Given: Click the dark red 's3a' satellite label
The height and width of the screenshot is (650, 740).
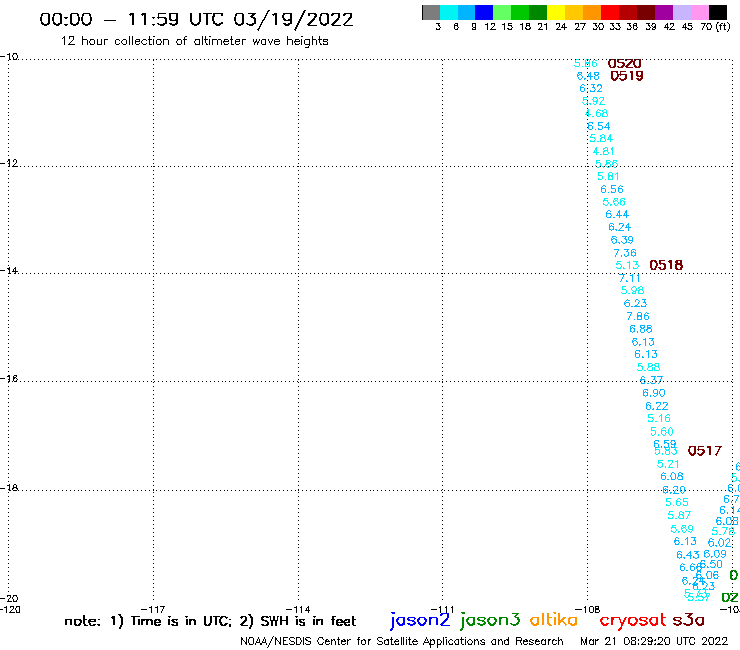Looking at the screenshot, I should (x=689, y=620).
